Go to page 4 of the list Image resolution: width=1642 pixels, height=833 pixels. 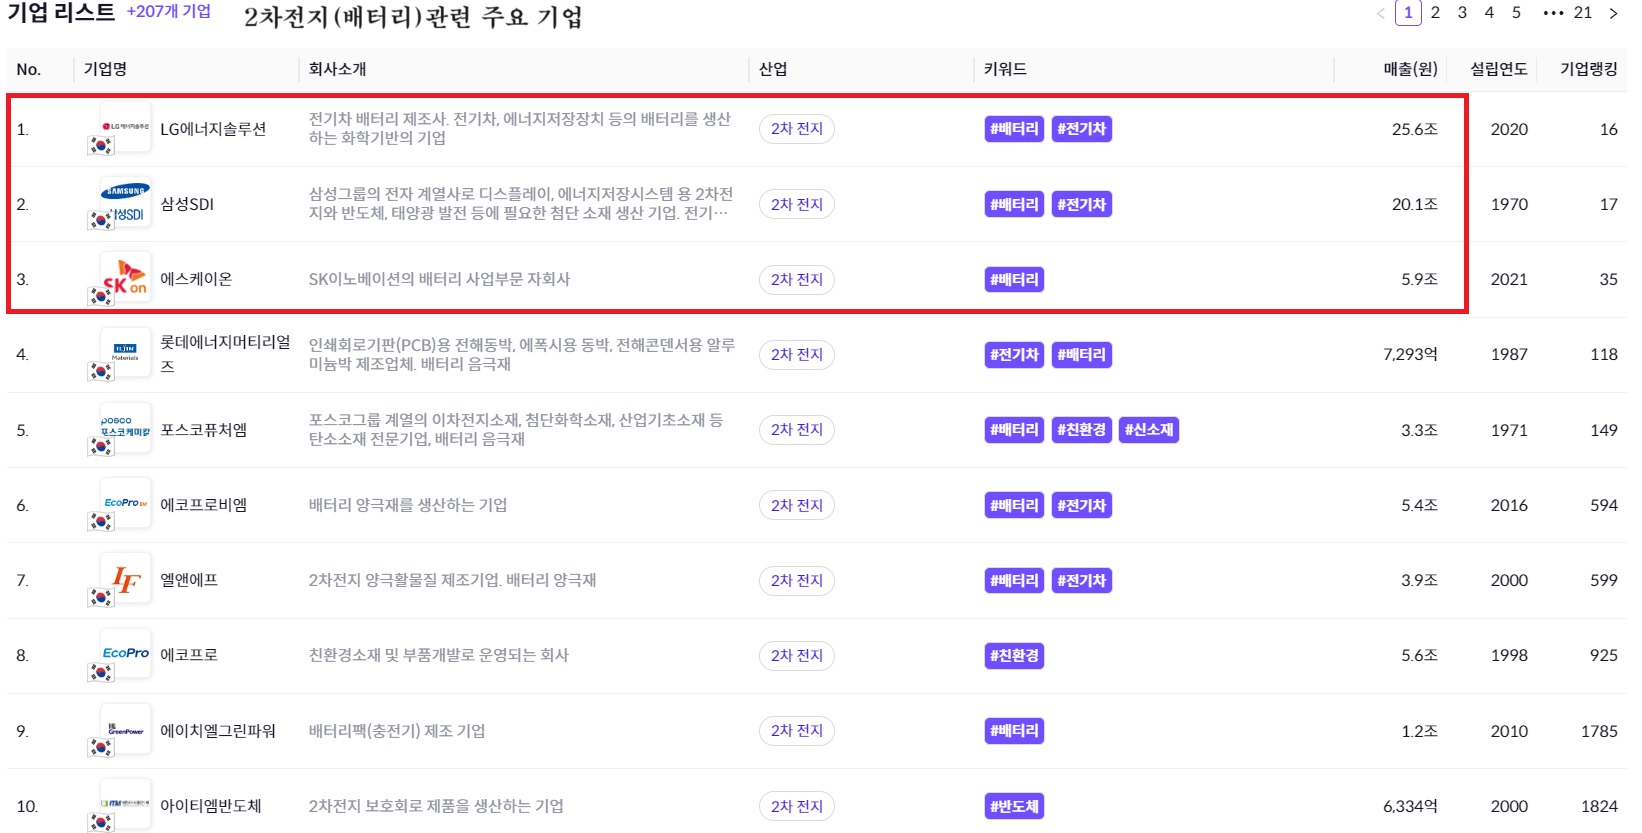1489,13
